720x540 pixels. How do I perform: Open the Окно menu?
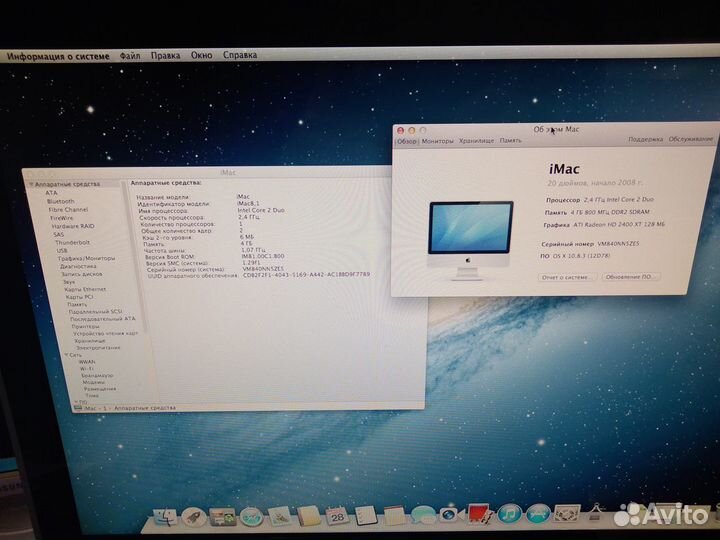click(x=202, y=55)
